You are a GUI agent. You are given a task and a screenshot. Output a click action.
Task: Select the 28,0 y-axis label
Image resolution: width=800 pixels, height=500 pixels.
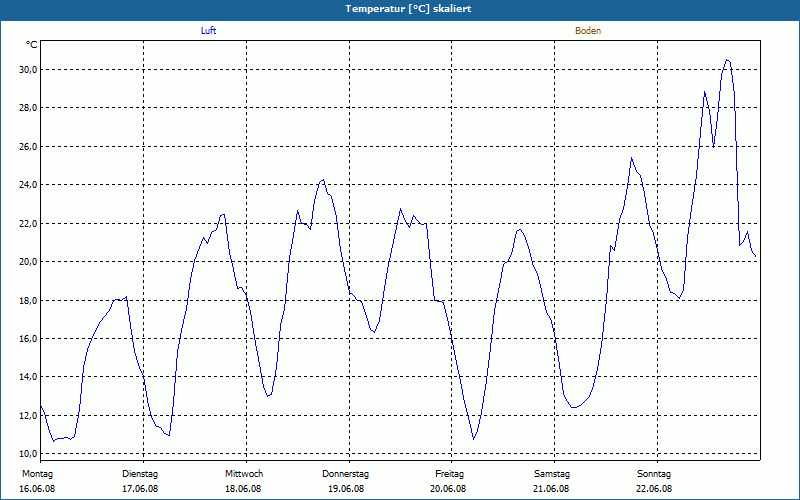tap(28, 108)
